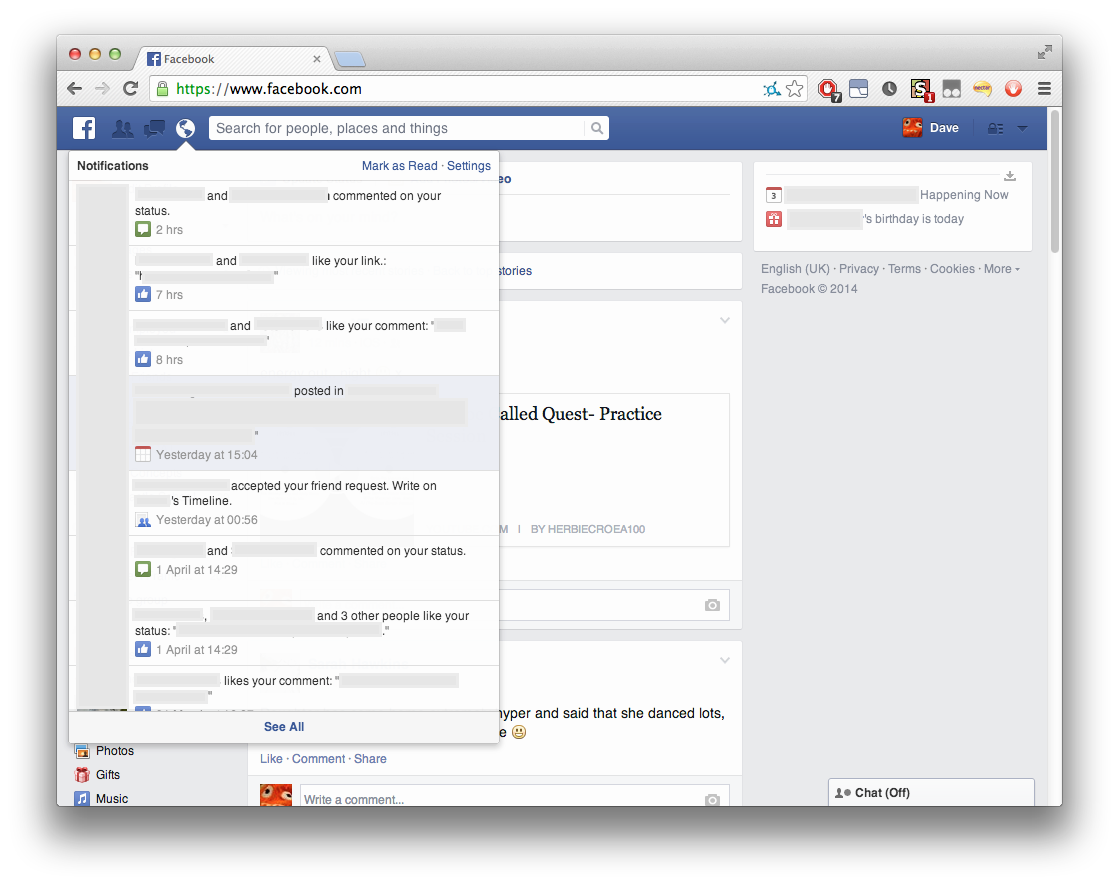Click the Facebook home logo icon
The height and width of the screenshot is (885, 1119).
(83, 128)
